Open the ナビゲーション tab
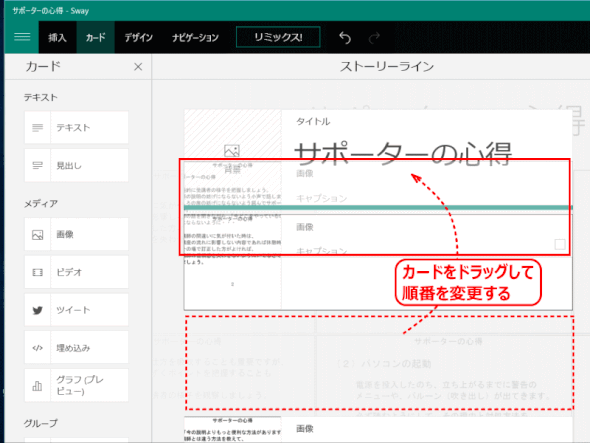The image size is (590, 443). click(x=195, y=37)
